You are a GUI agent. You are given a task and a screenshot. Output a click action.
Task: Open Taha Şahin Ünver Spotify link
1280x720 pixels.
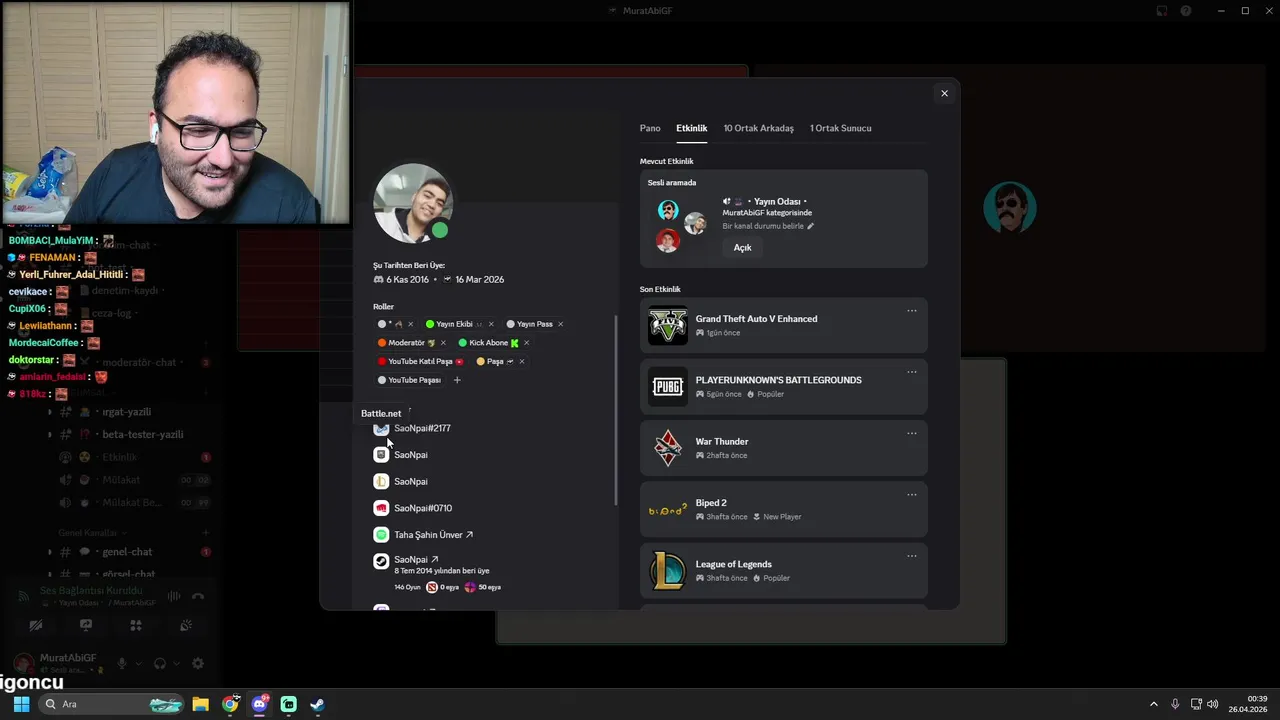point(433,535)
